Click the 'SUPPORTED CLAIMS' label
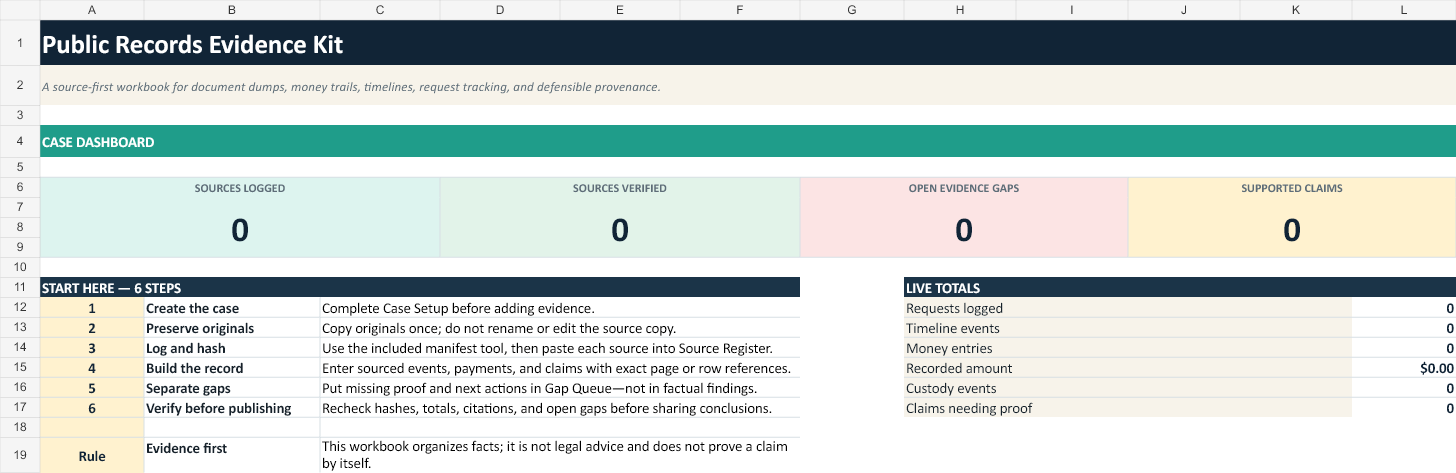 [1292, 188]
